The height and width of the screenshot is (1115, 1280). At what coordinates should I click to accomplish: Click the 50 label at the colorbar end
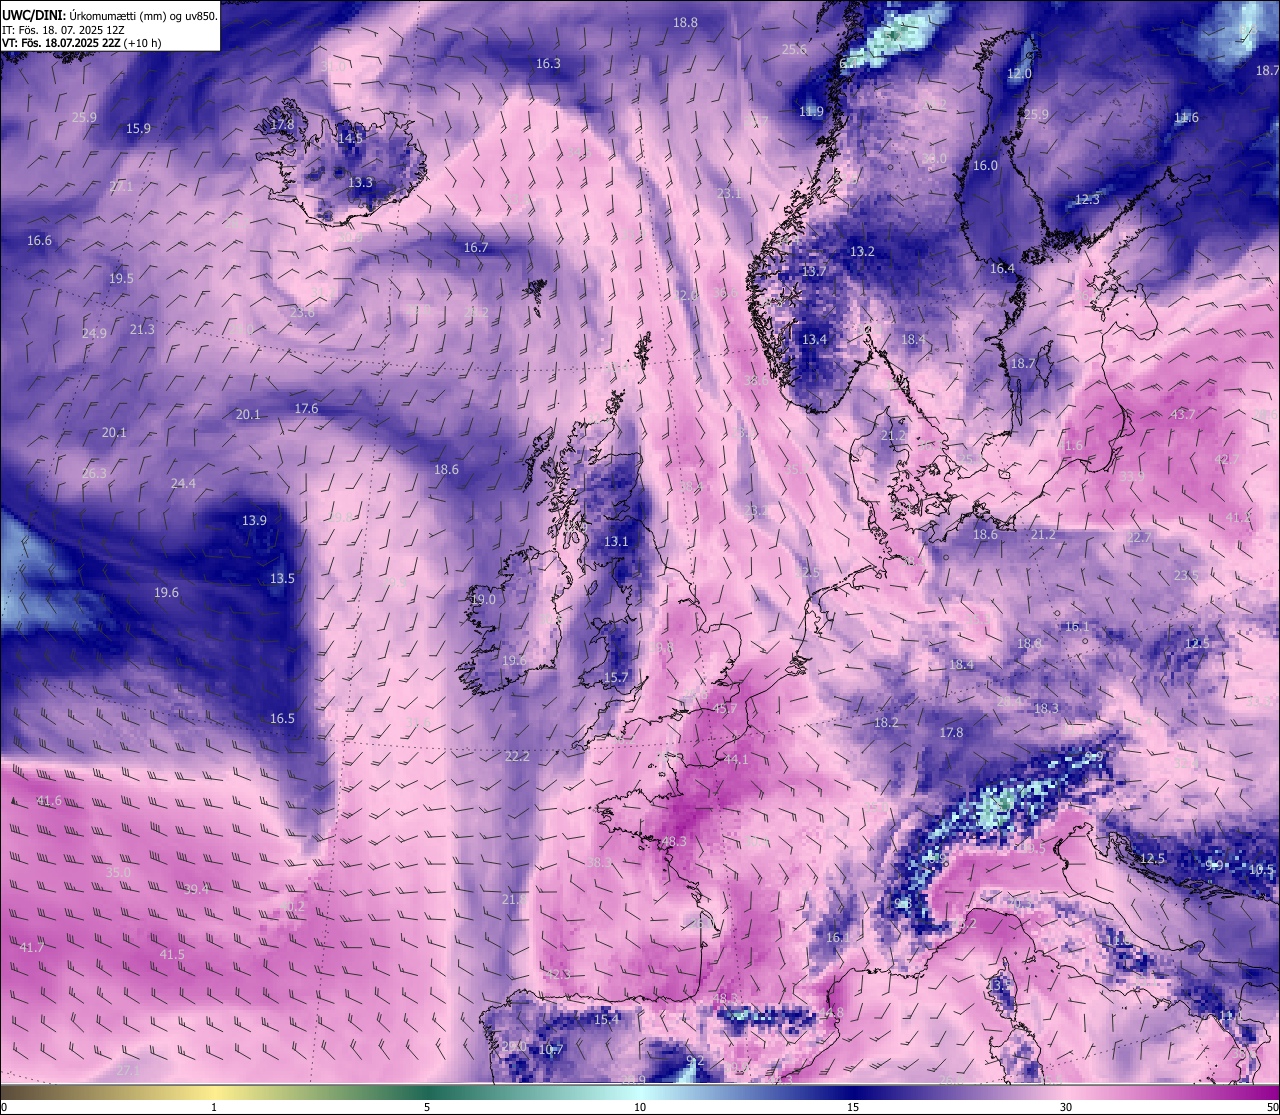[x=1271, y=1107]
